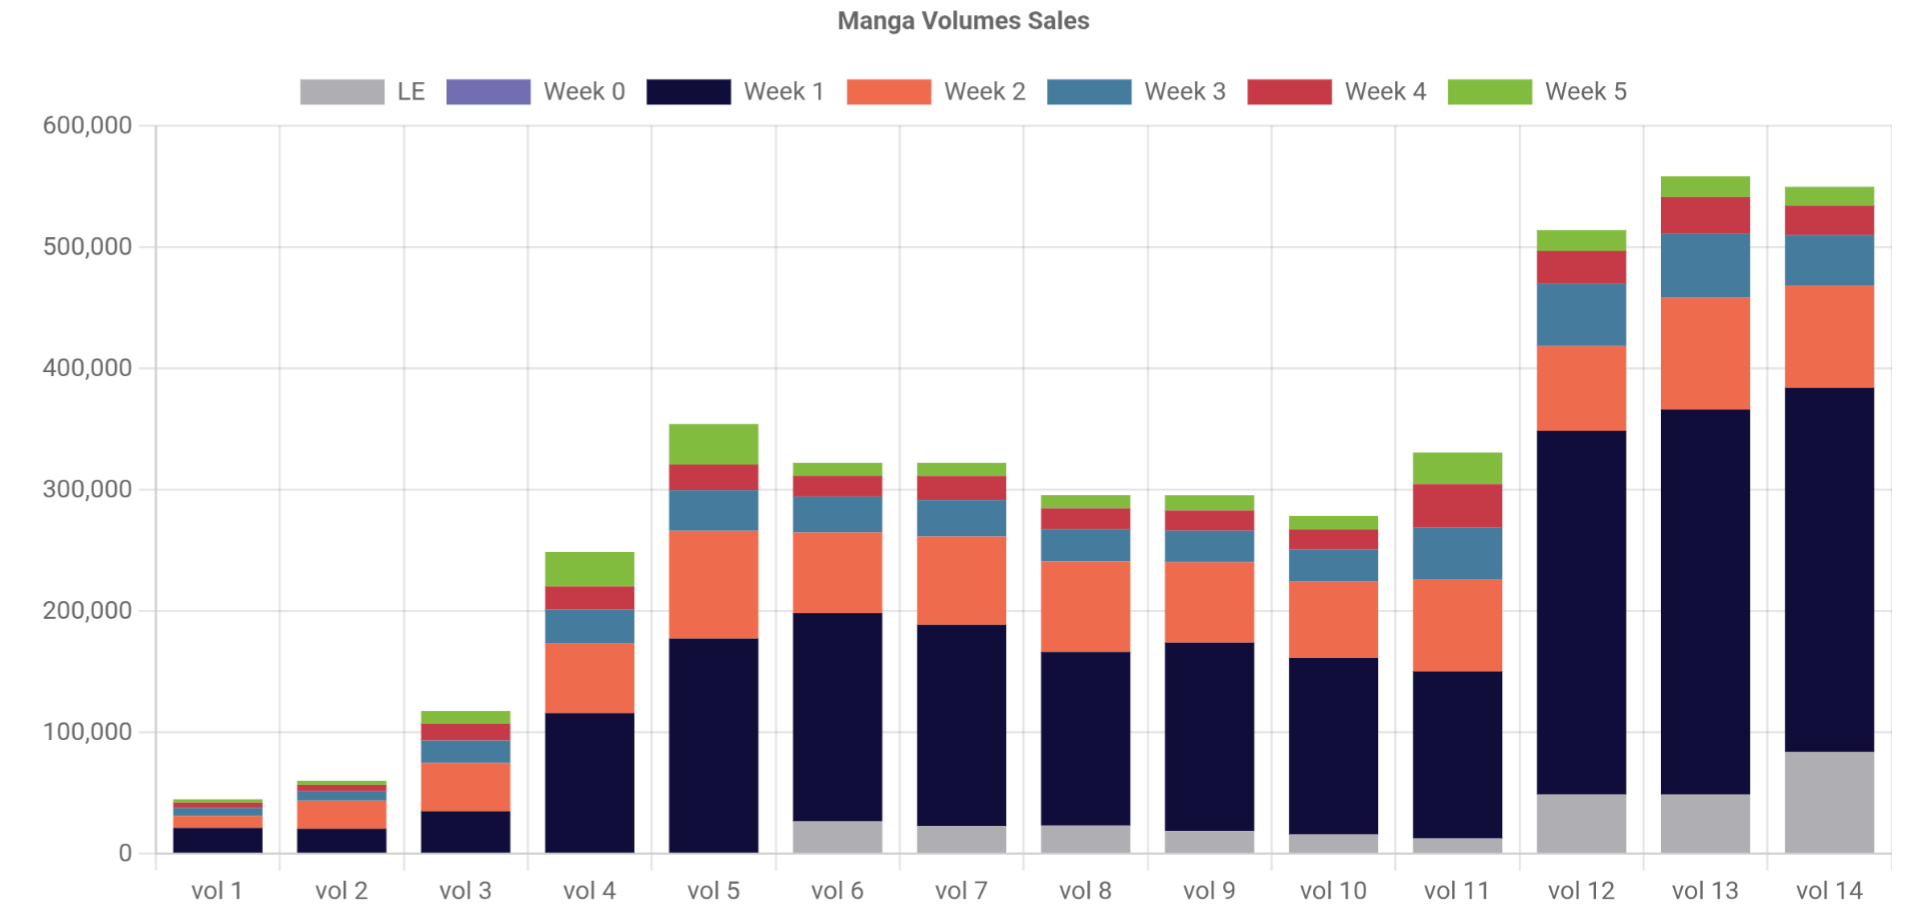
Task: Click the vol 8 Week 1 navy segment
Action: pyautogui.click(x=1086, y=739)
